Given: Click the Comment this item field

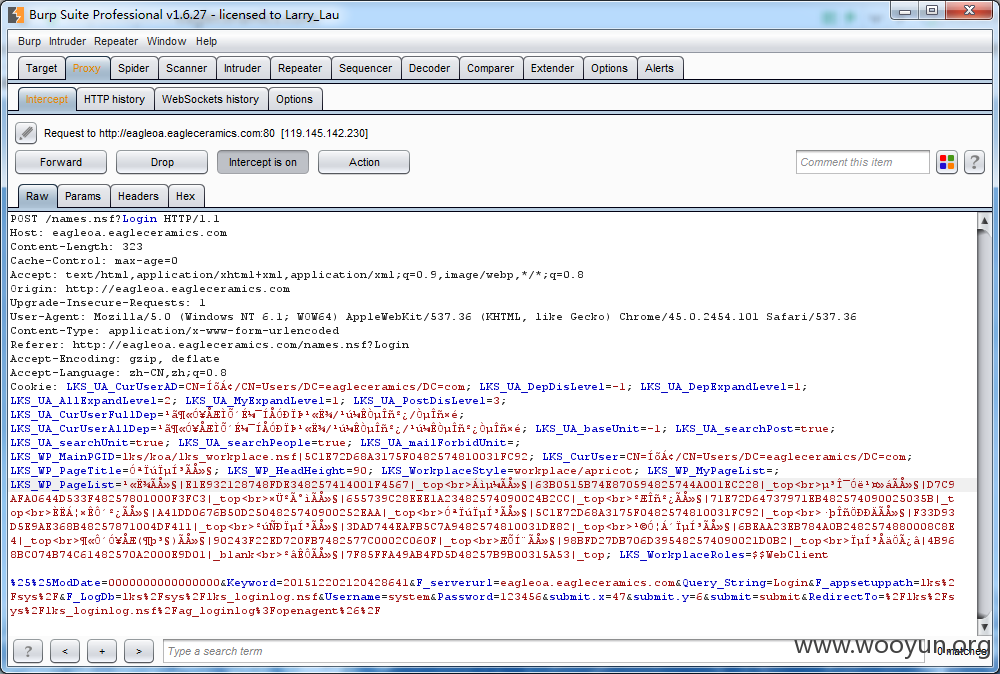Looking at the screenshot, I should [862, 162].
